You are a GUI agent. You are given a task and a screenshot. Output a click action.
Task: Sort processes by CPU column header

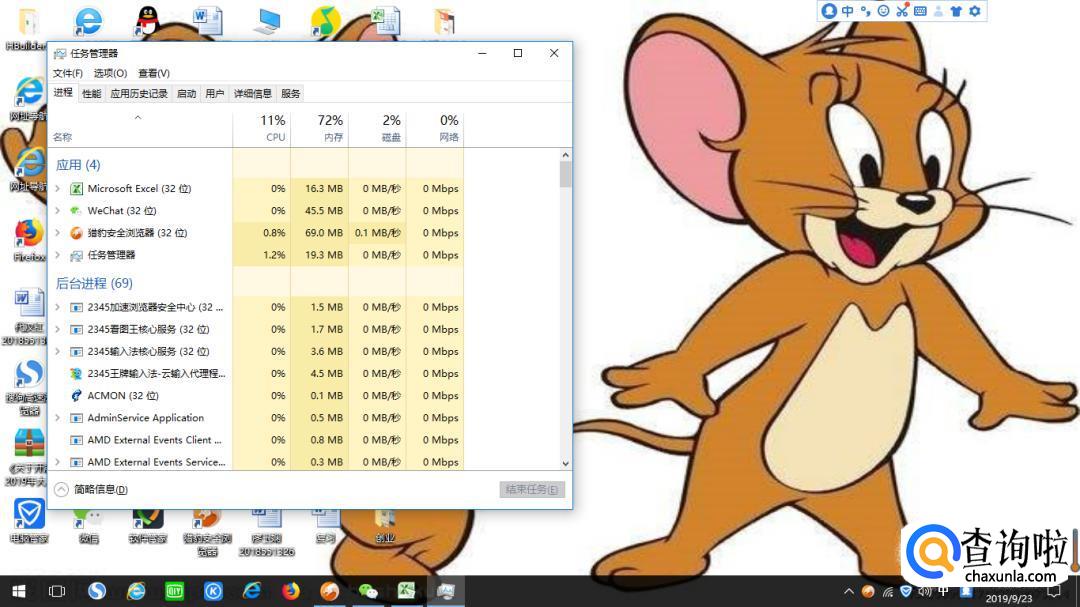[262, 128]
